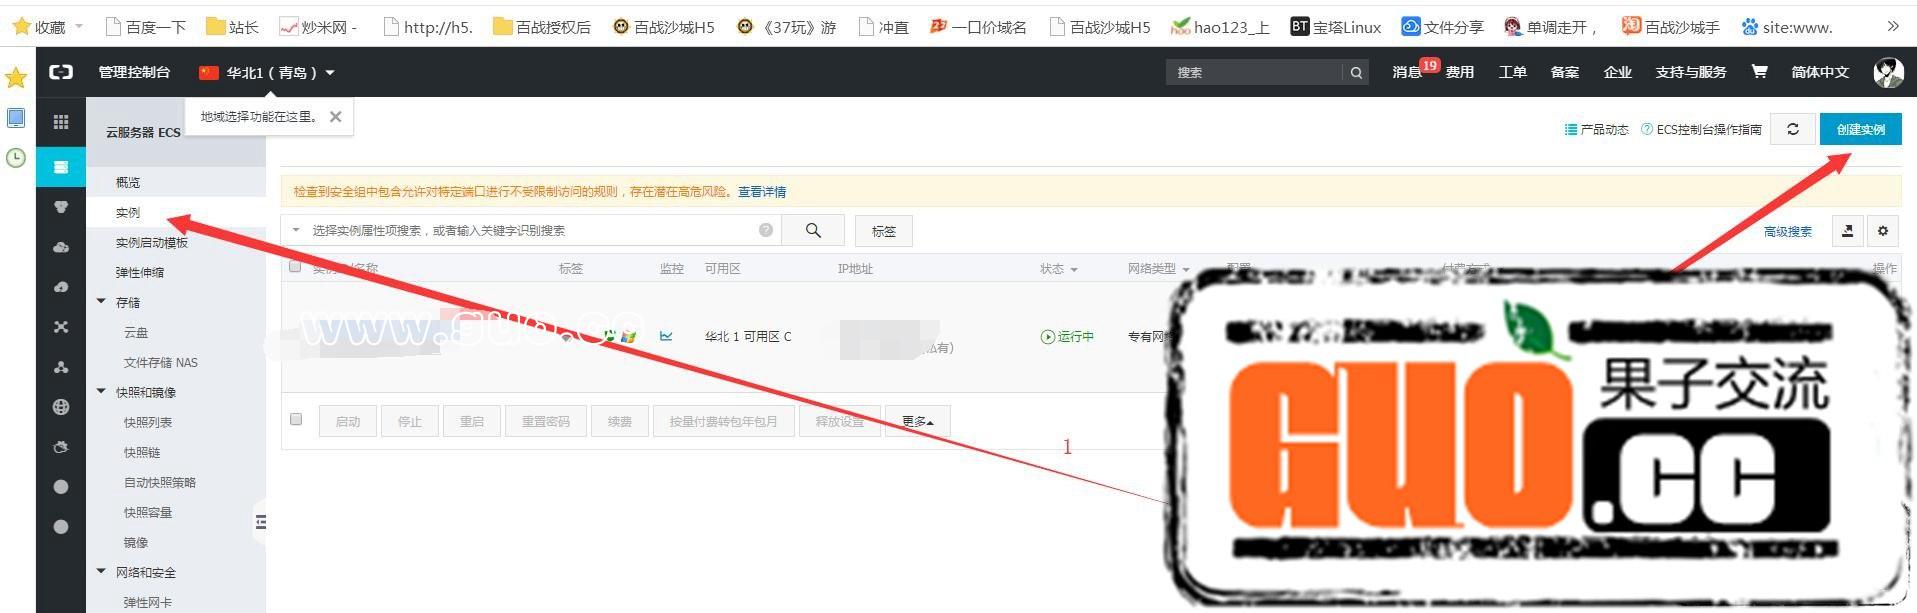Open the monitoring chart icon for instance
This screenshot has width=1917, height=613.
tap(666, 336)
